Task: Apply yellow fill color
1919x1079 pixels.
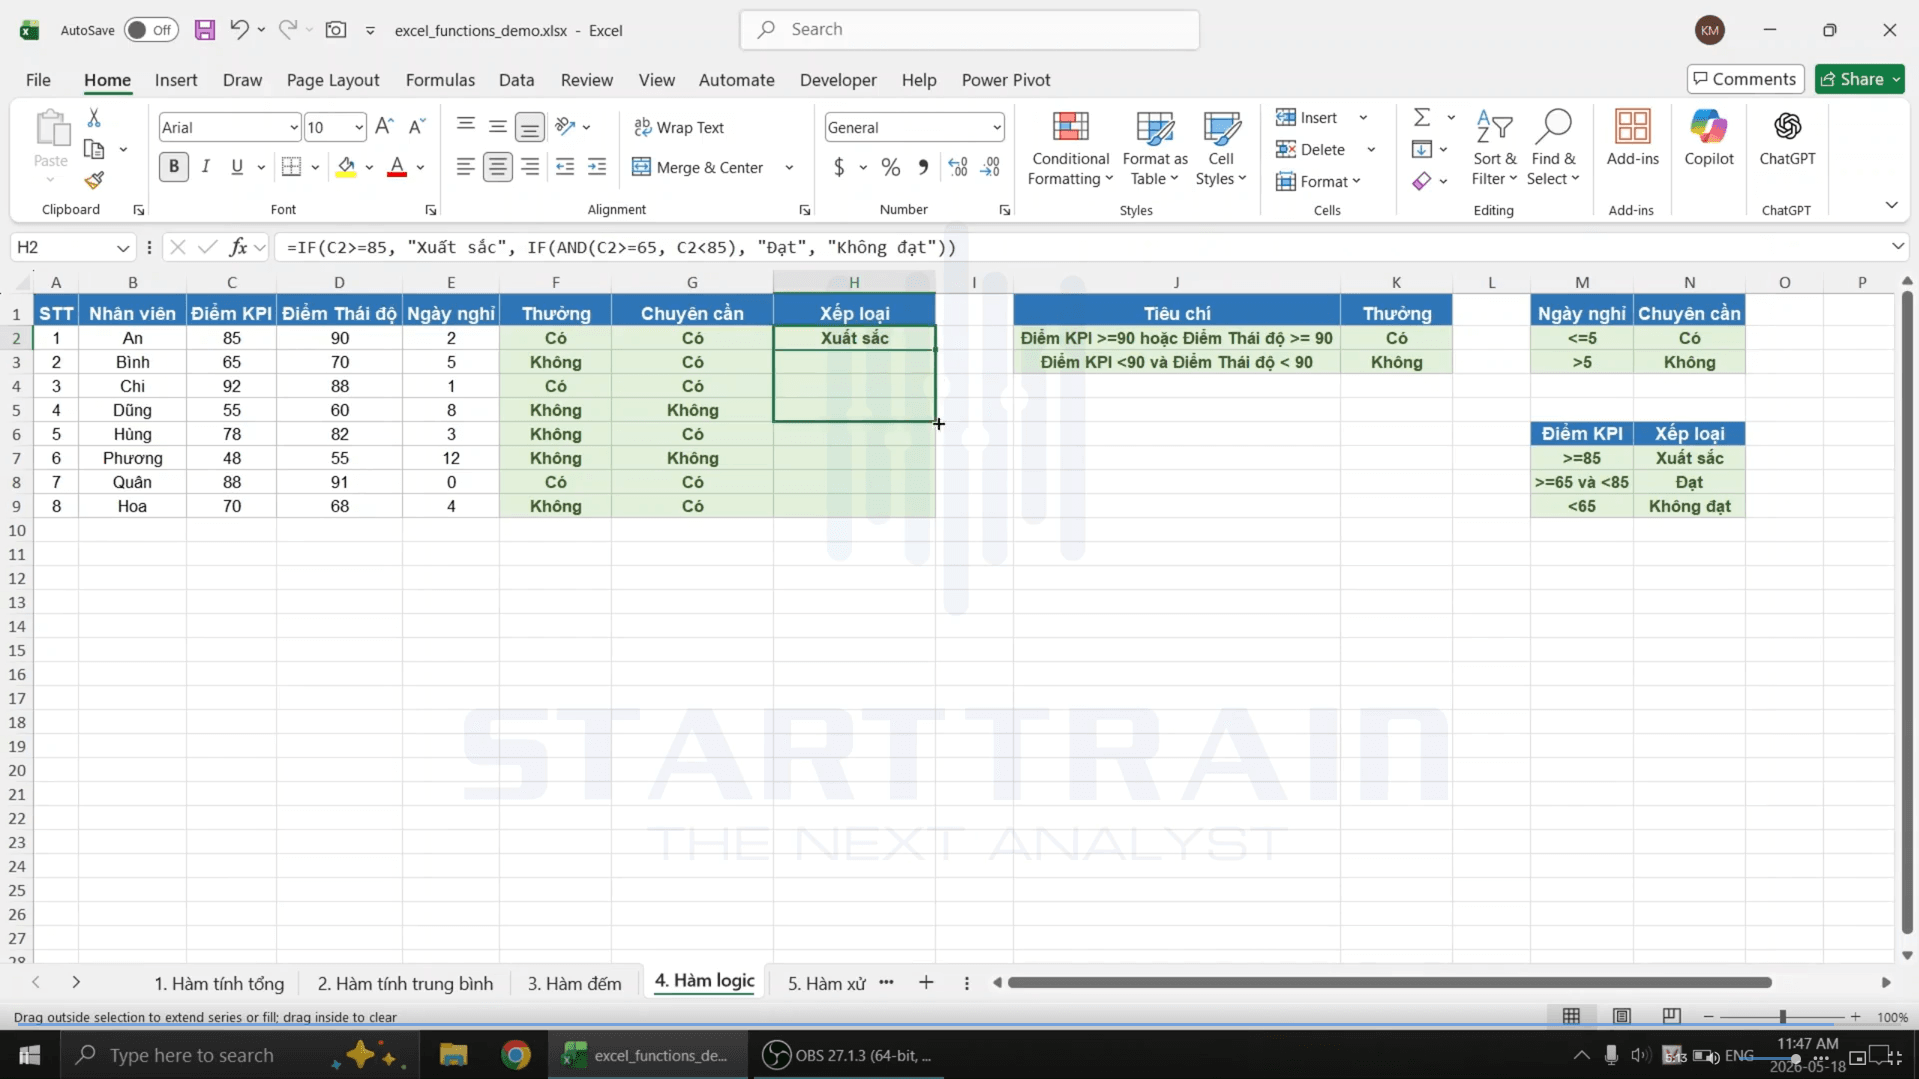Action: tap(346, 167)
